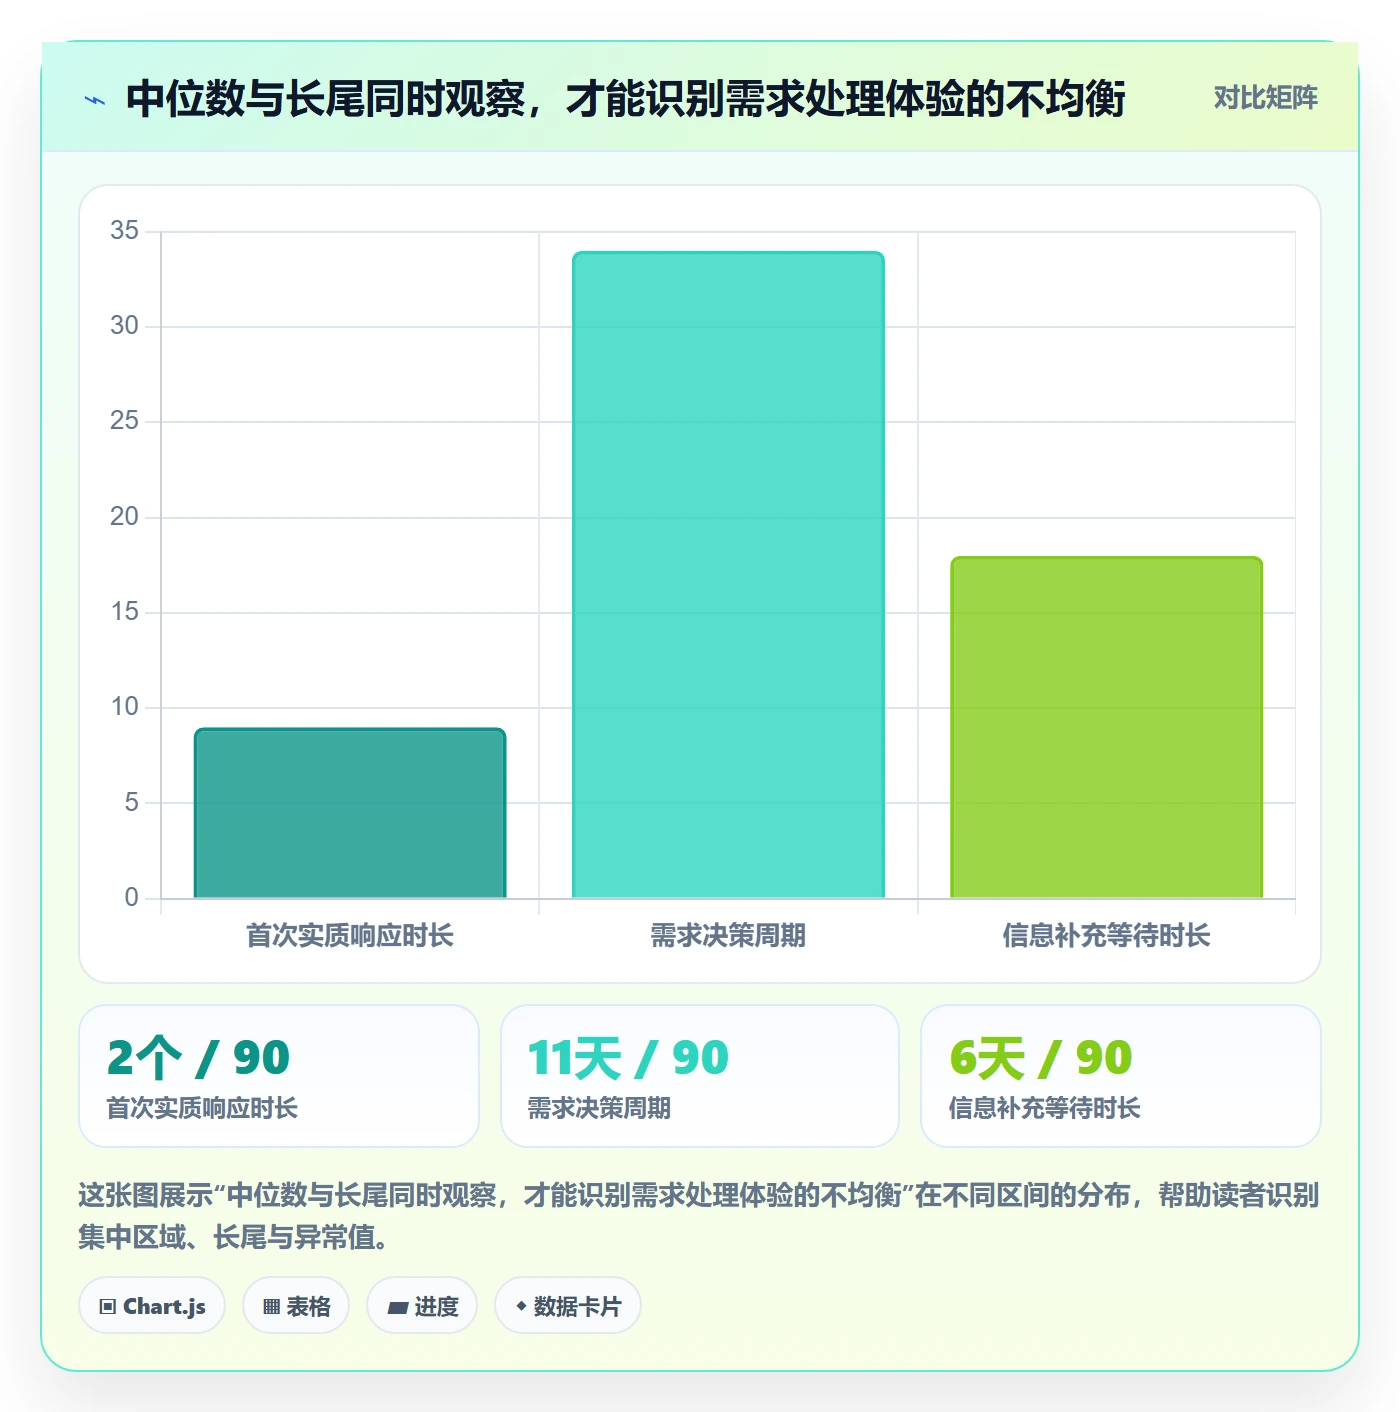Image resolution: width=1400 pixels, height=1412 pixels.
Task: Open the 6天 / 90 data card
Action: coord(1121,1076)
